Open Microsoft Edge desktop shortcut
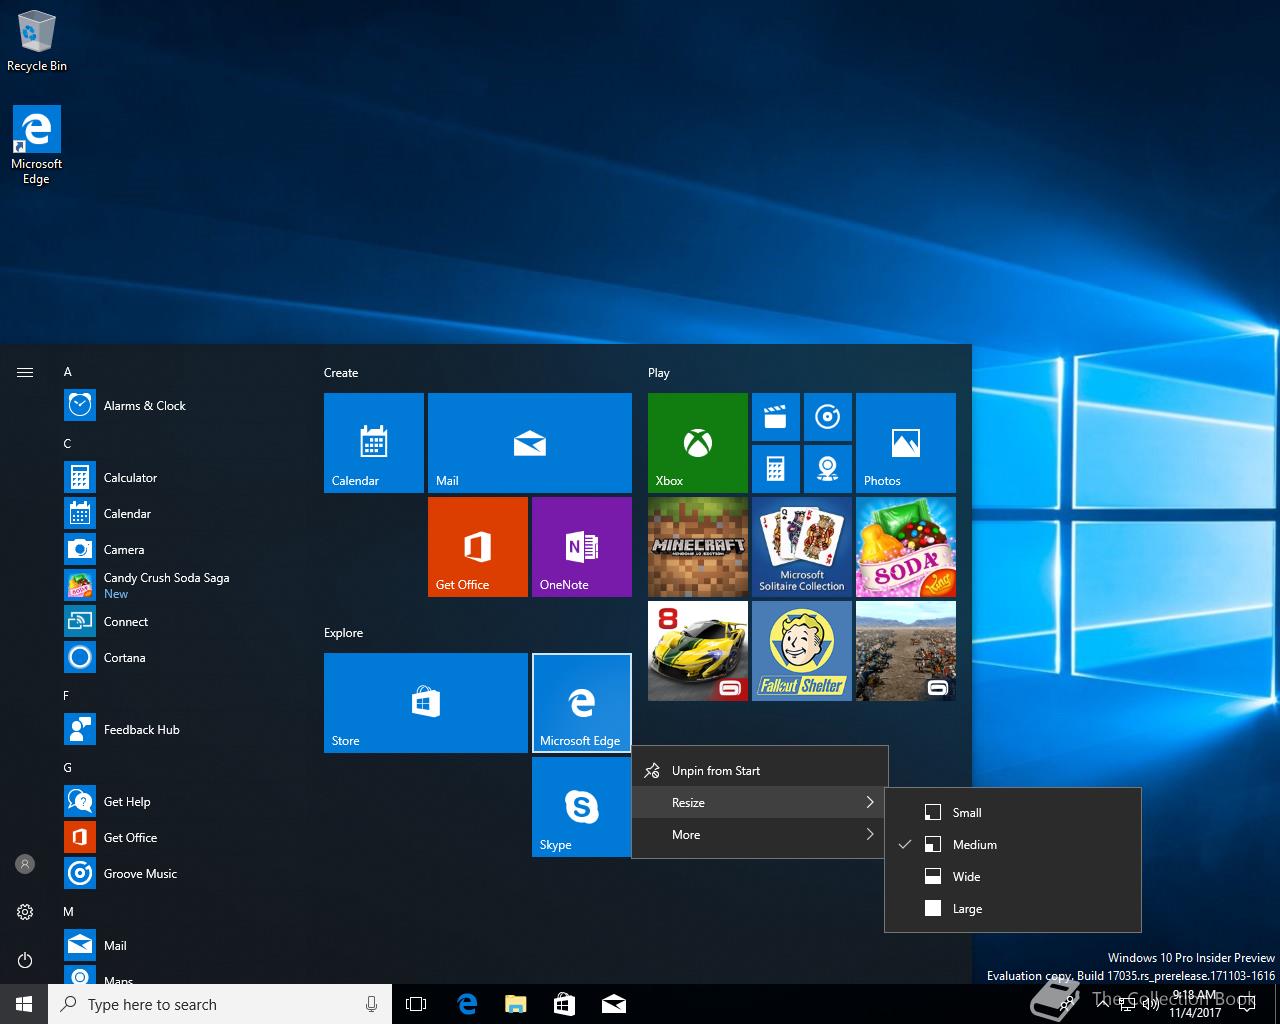Screen dimensions: 1280x1024 (x=37, y=146)
